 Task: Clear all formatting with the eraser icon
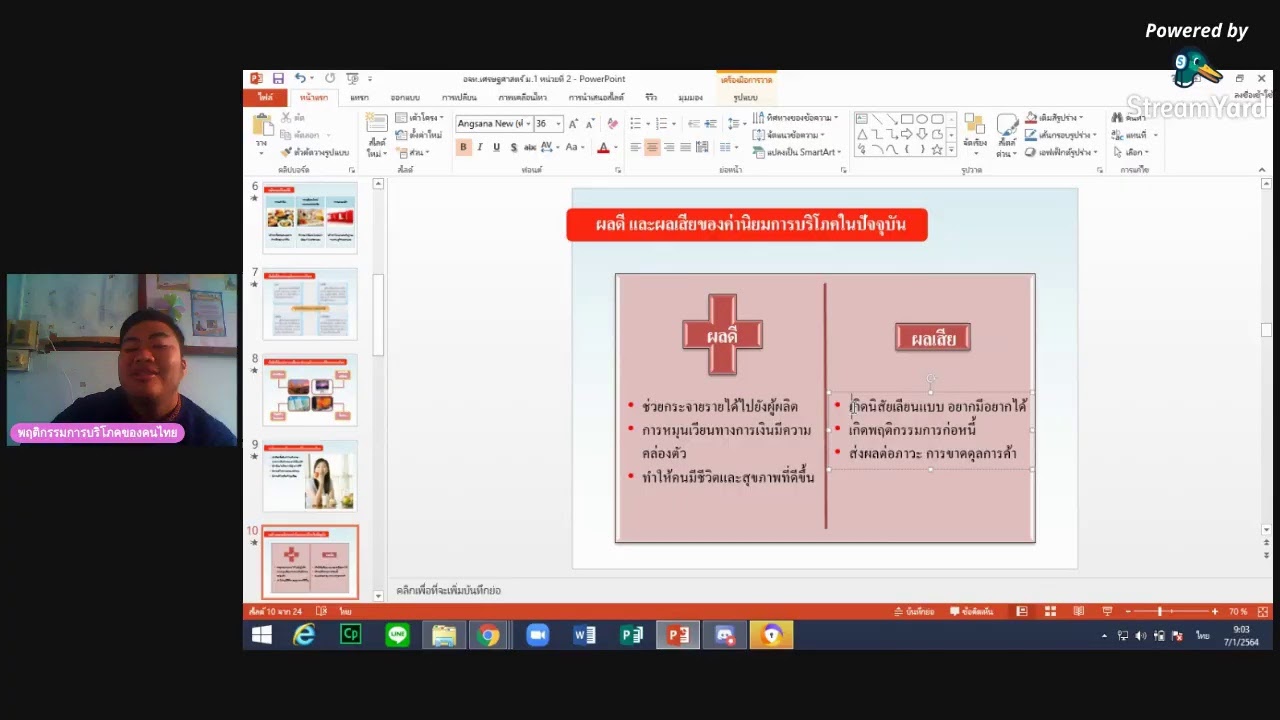pos(612,124)
